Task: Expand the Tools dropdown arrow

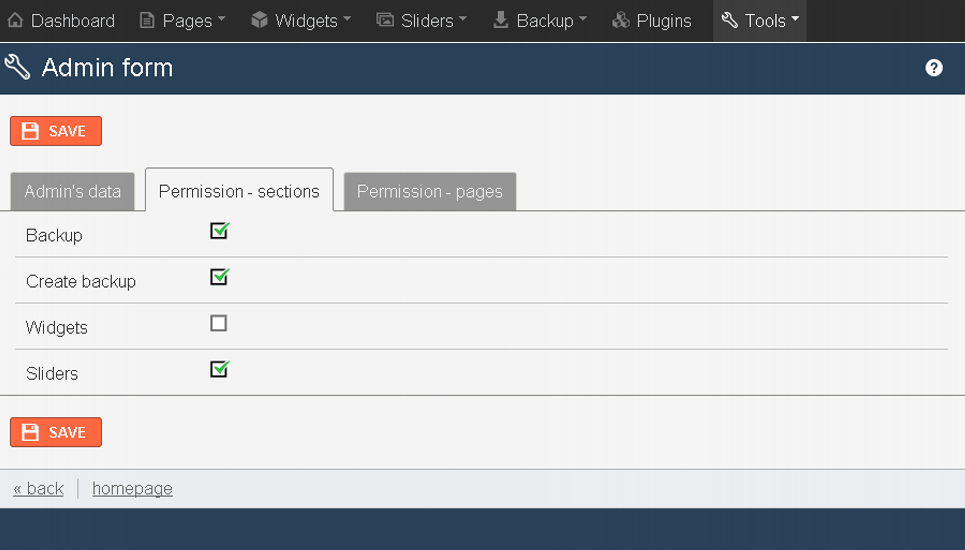Action: click(x=795, y=19)
